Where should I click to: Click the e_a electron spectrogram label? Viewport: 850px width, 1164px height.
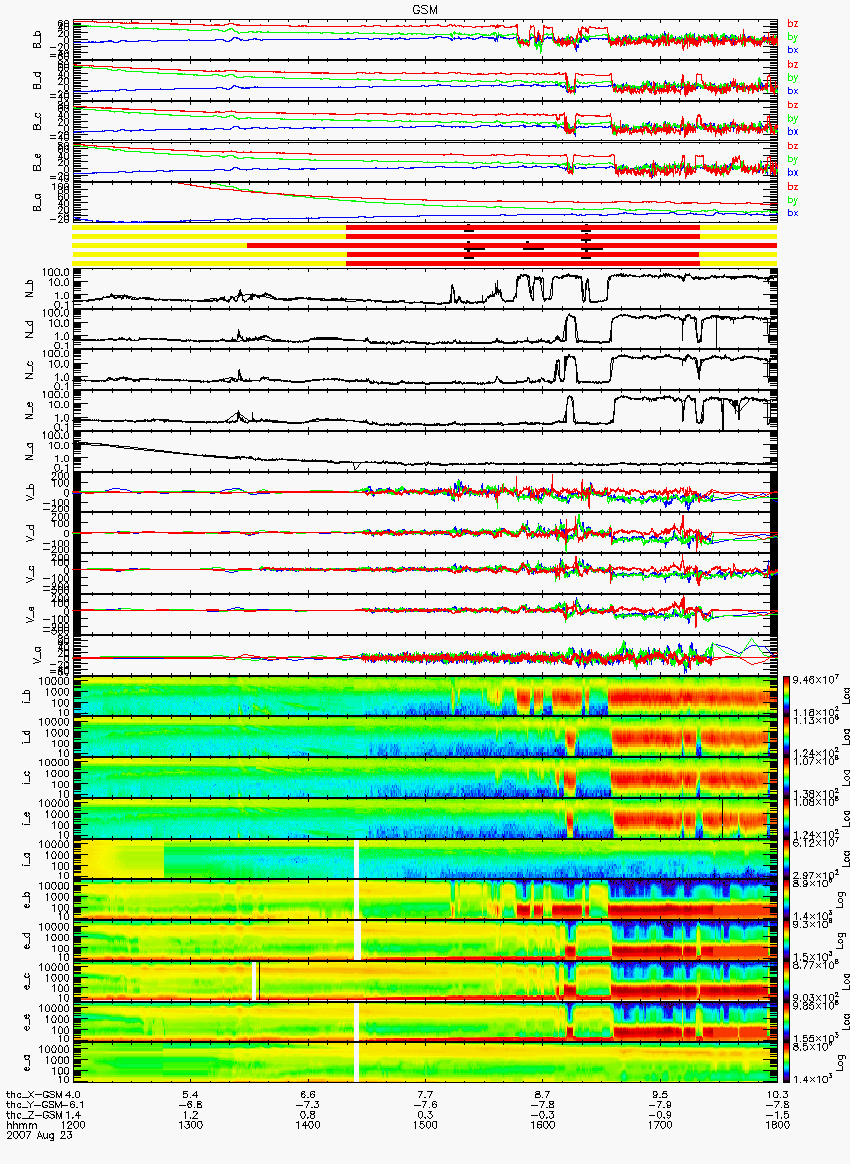pos(25,1062)
